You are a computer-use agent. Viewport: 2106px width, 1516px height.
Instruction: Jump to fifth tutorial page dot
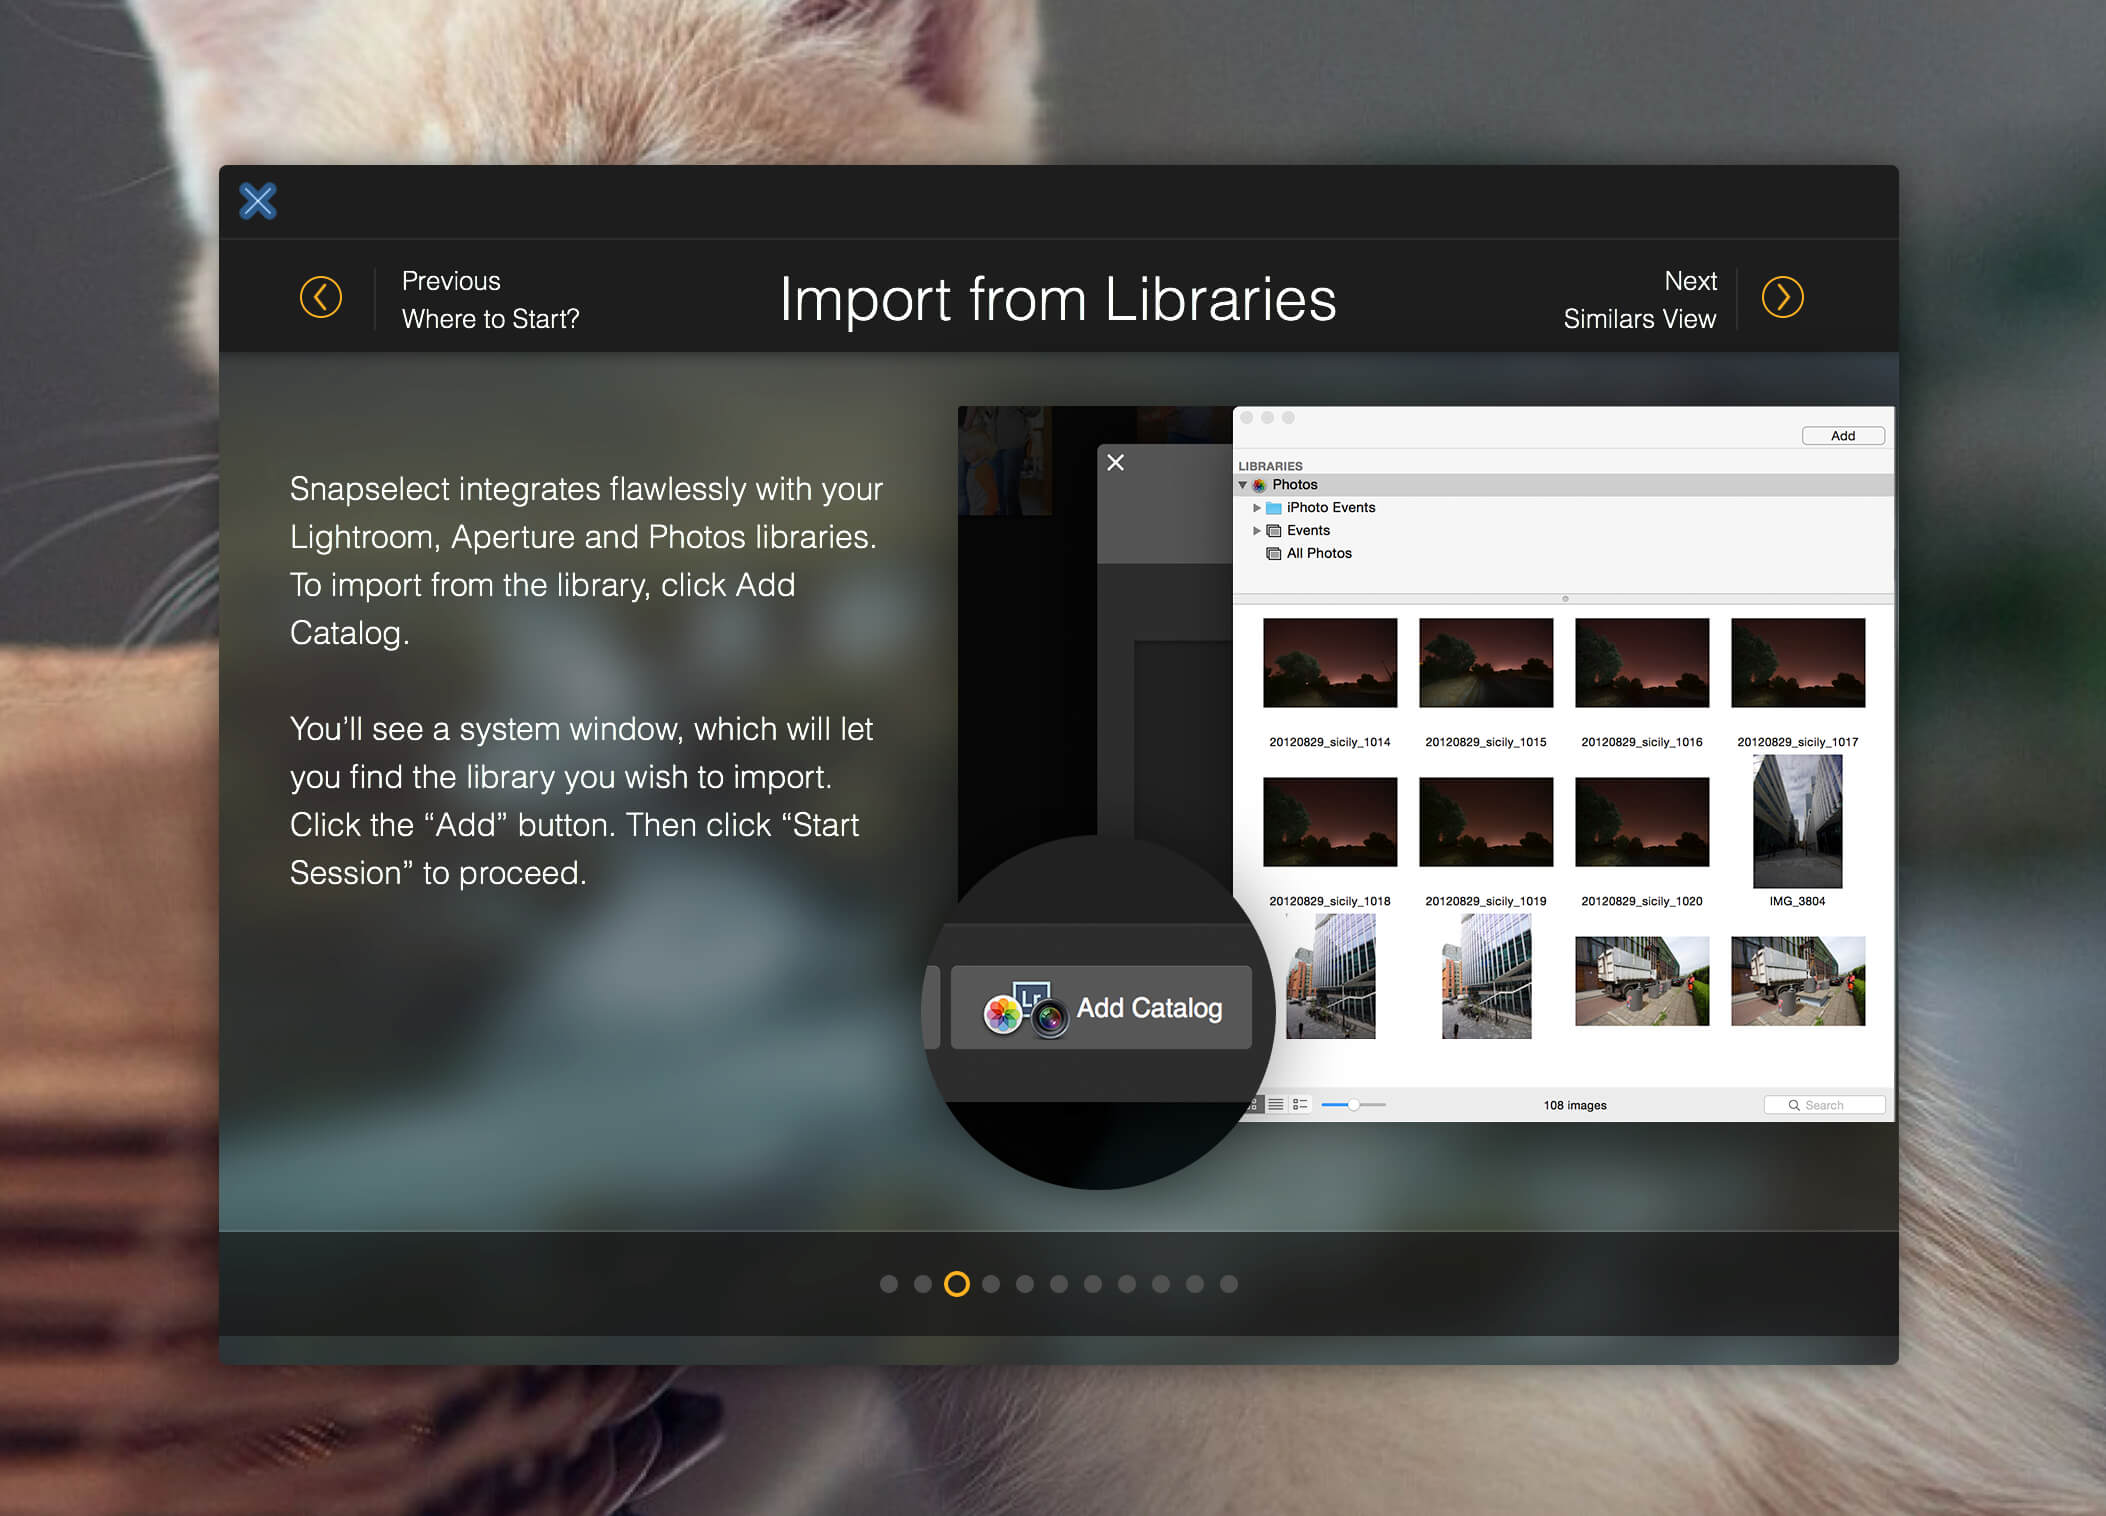(x=1025, y=1284)
